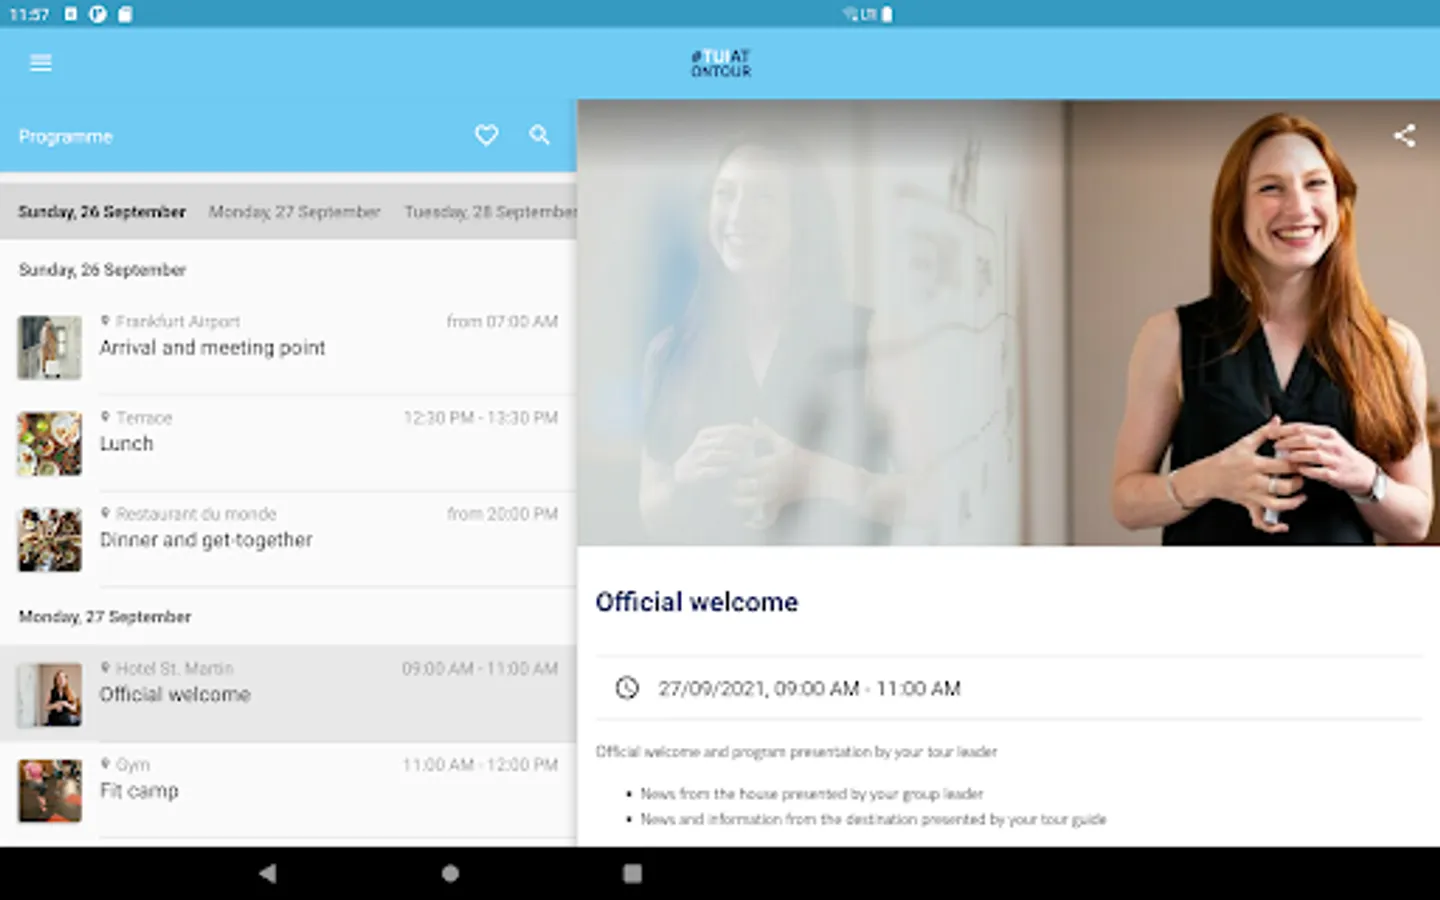Tap the location pin beside Terrace

(107, 417)
